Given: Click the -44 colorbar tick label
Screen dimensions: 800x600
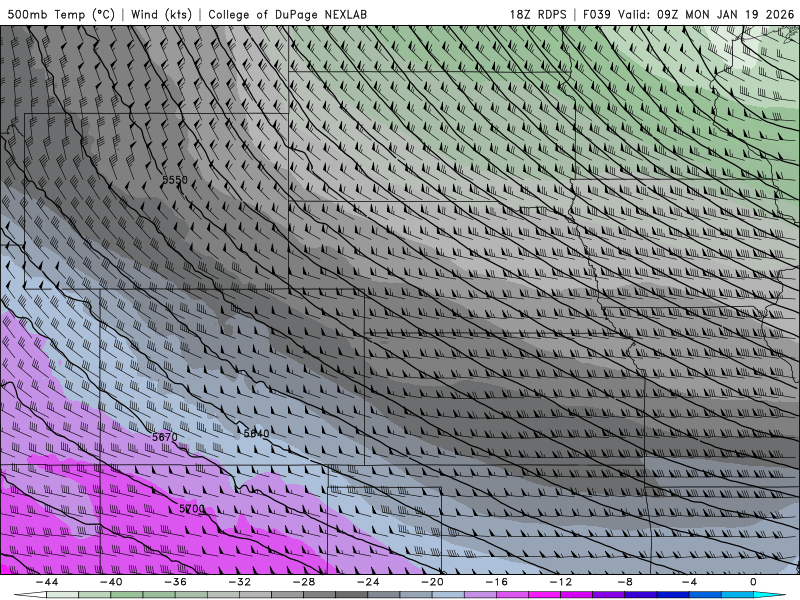Looking at the screenshot, I should [x=46, y=582].
